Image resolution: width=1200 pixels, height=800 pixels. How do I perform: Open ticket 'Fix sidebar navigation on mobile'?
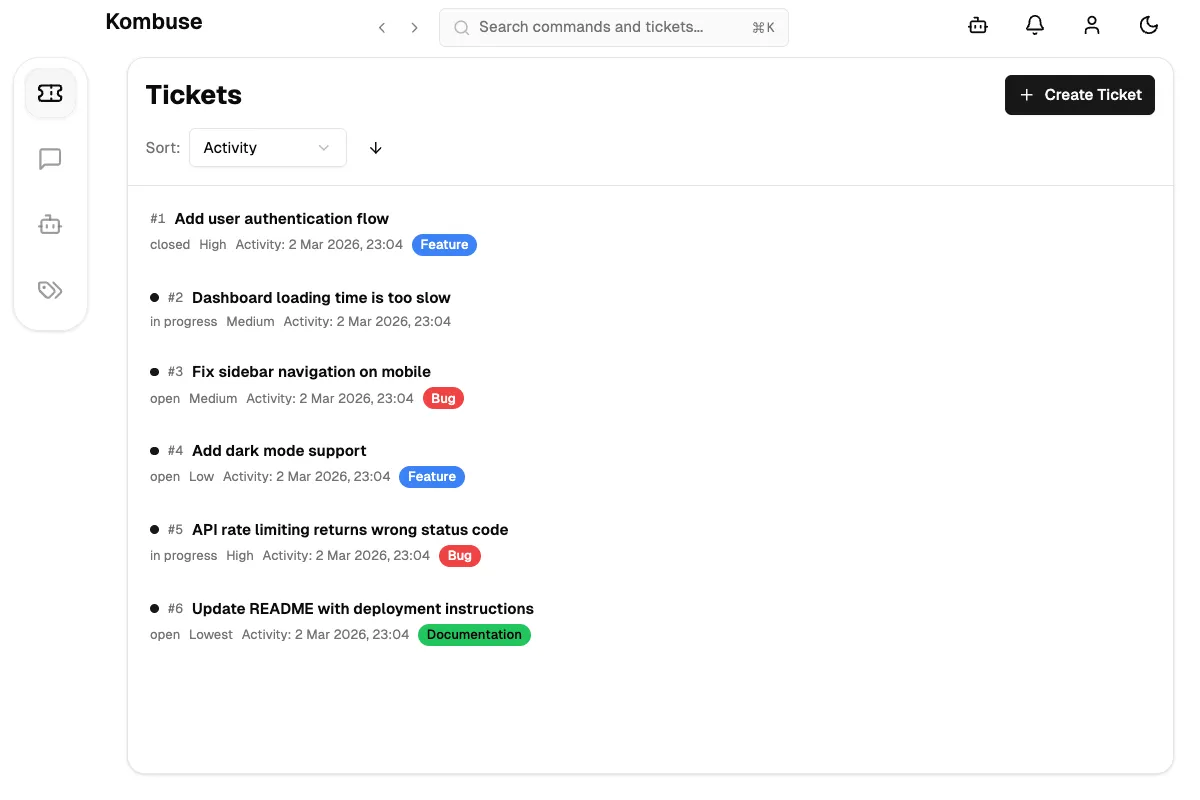(x=311, y=371)
